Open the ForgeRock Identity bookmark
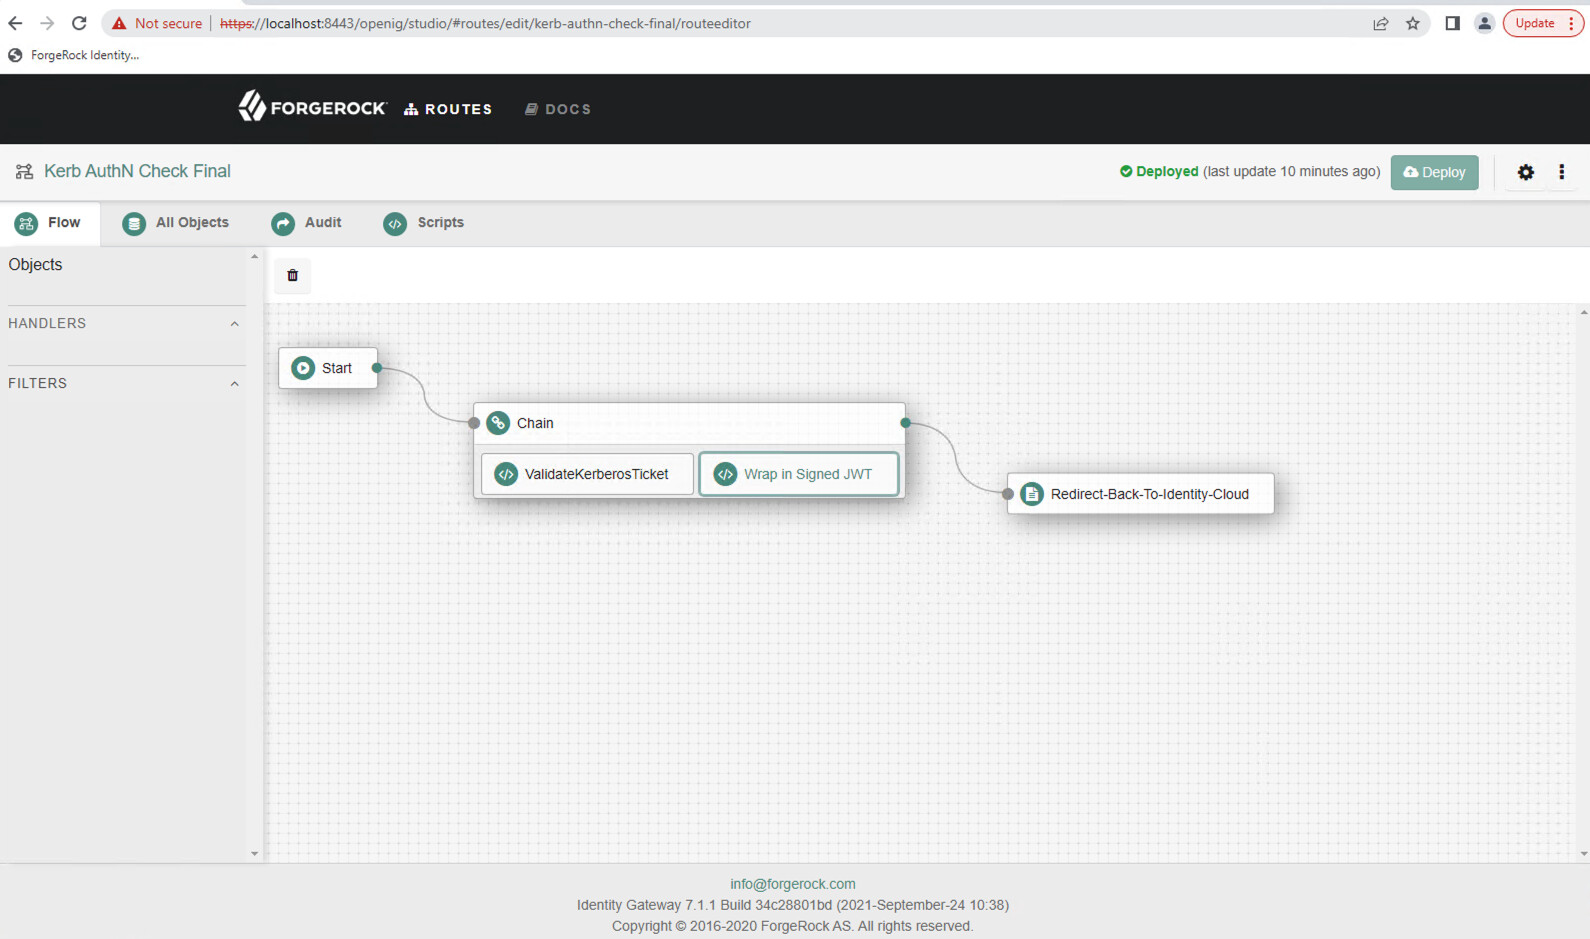Viewport: 1590px width, 939px height. pyautogui.click(x=74, y=55)
